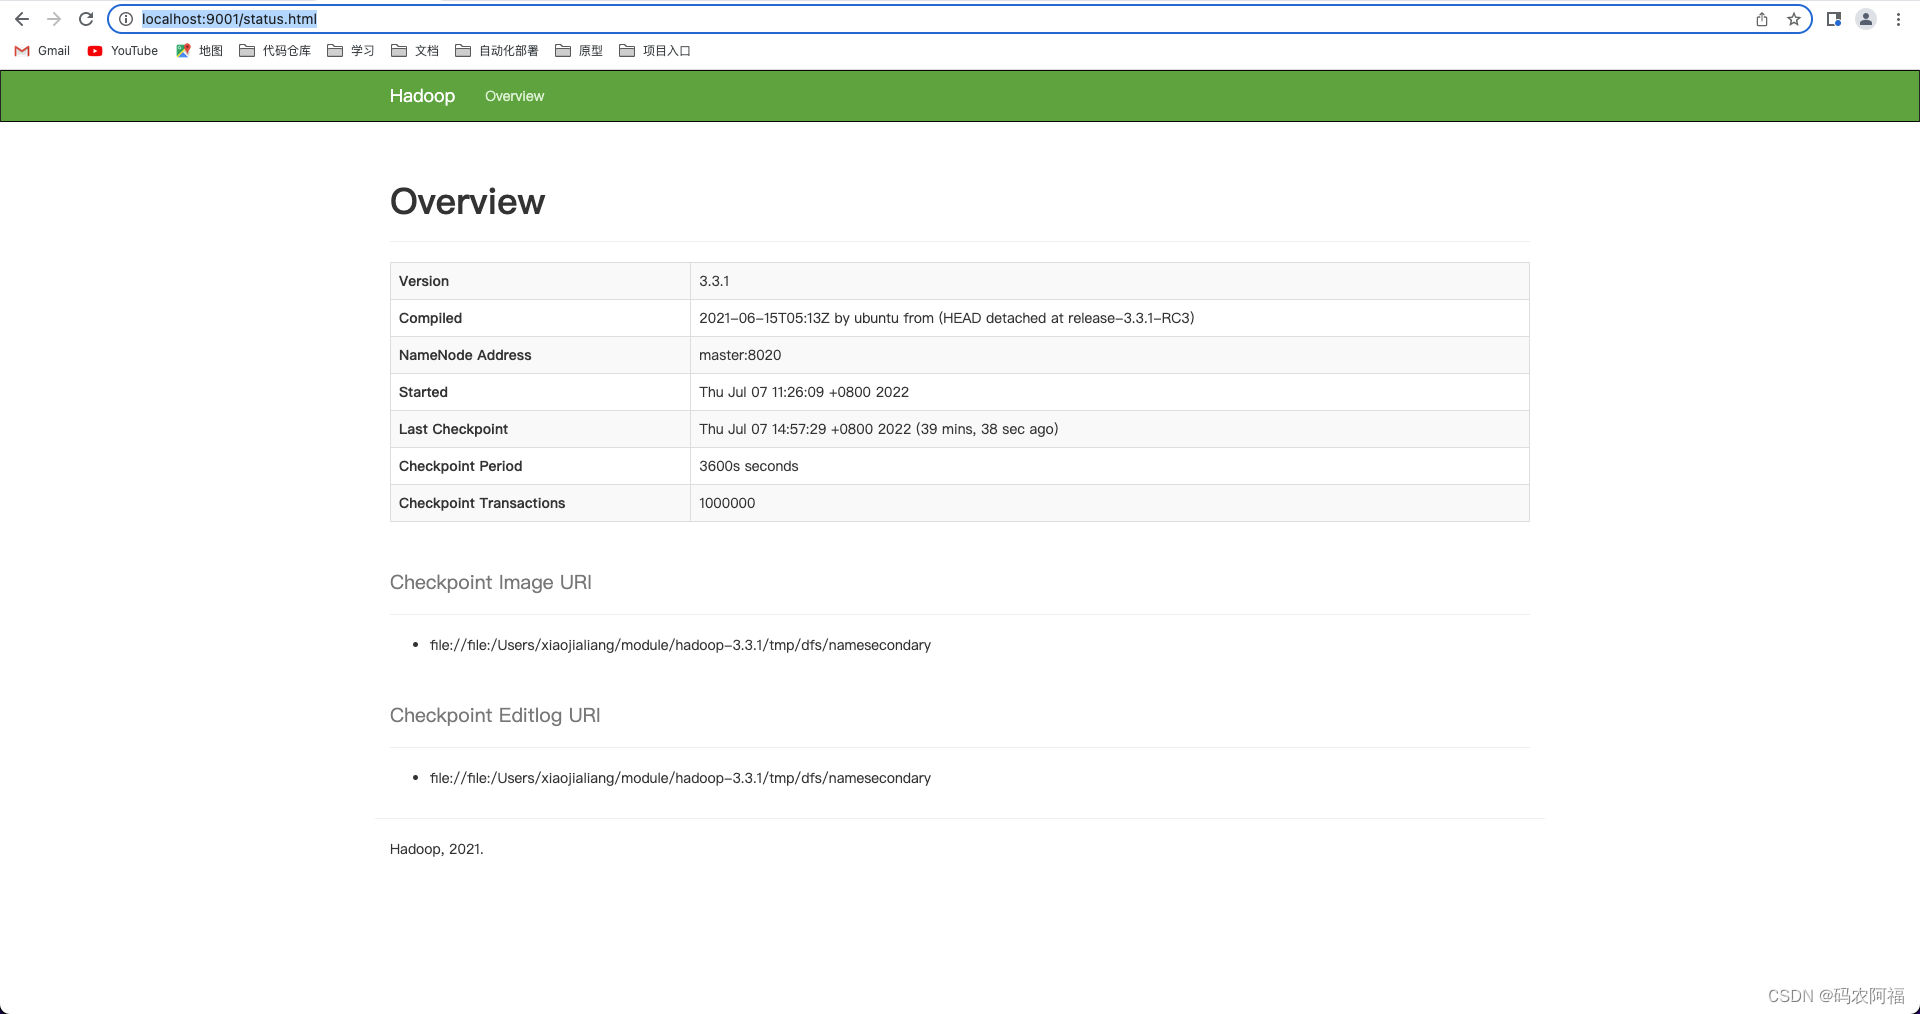Click the Version row label
The height and width of the screenshot is (1014, 1920).
[x=424, y=281]
